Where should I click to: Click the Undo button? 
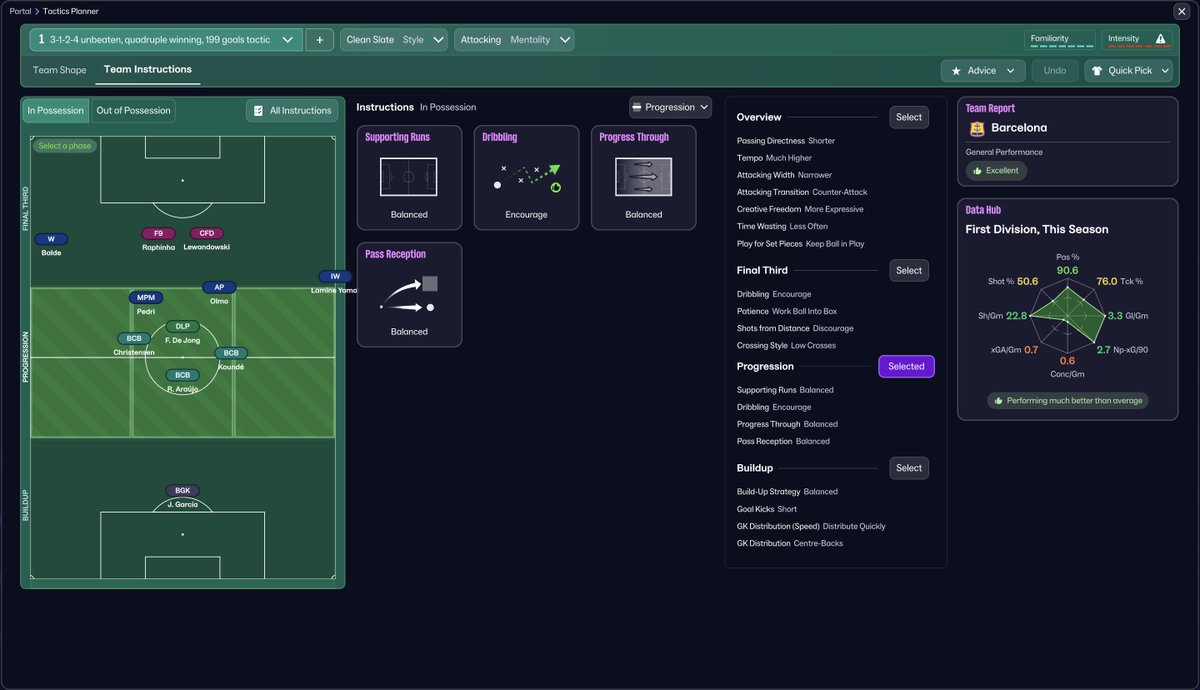(1055, 71)
